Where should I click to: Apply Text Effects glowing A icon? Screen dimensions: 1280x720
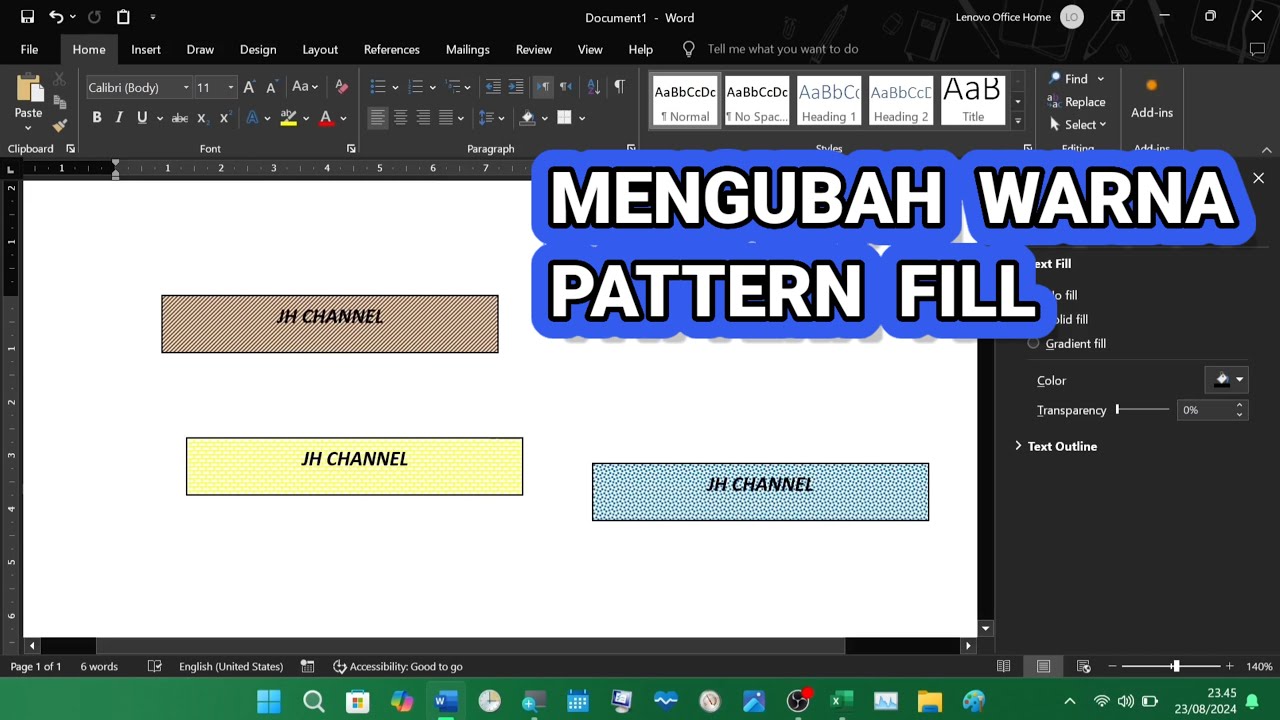252,118
